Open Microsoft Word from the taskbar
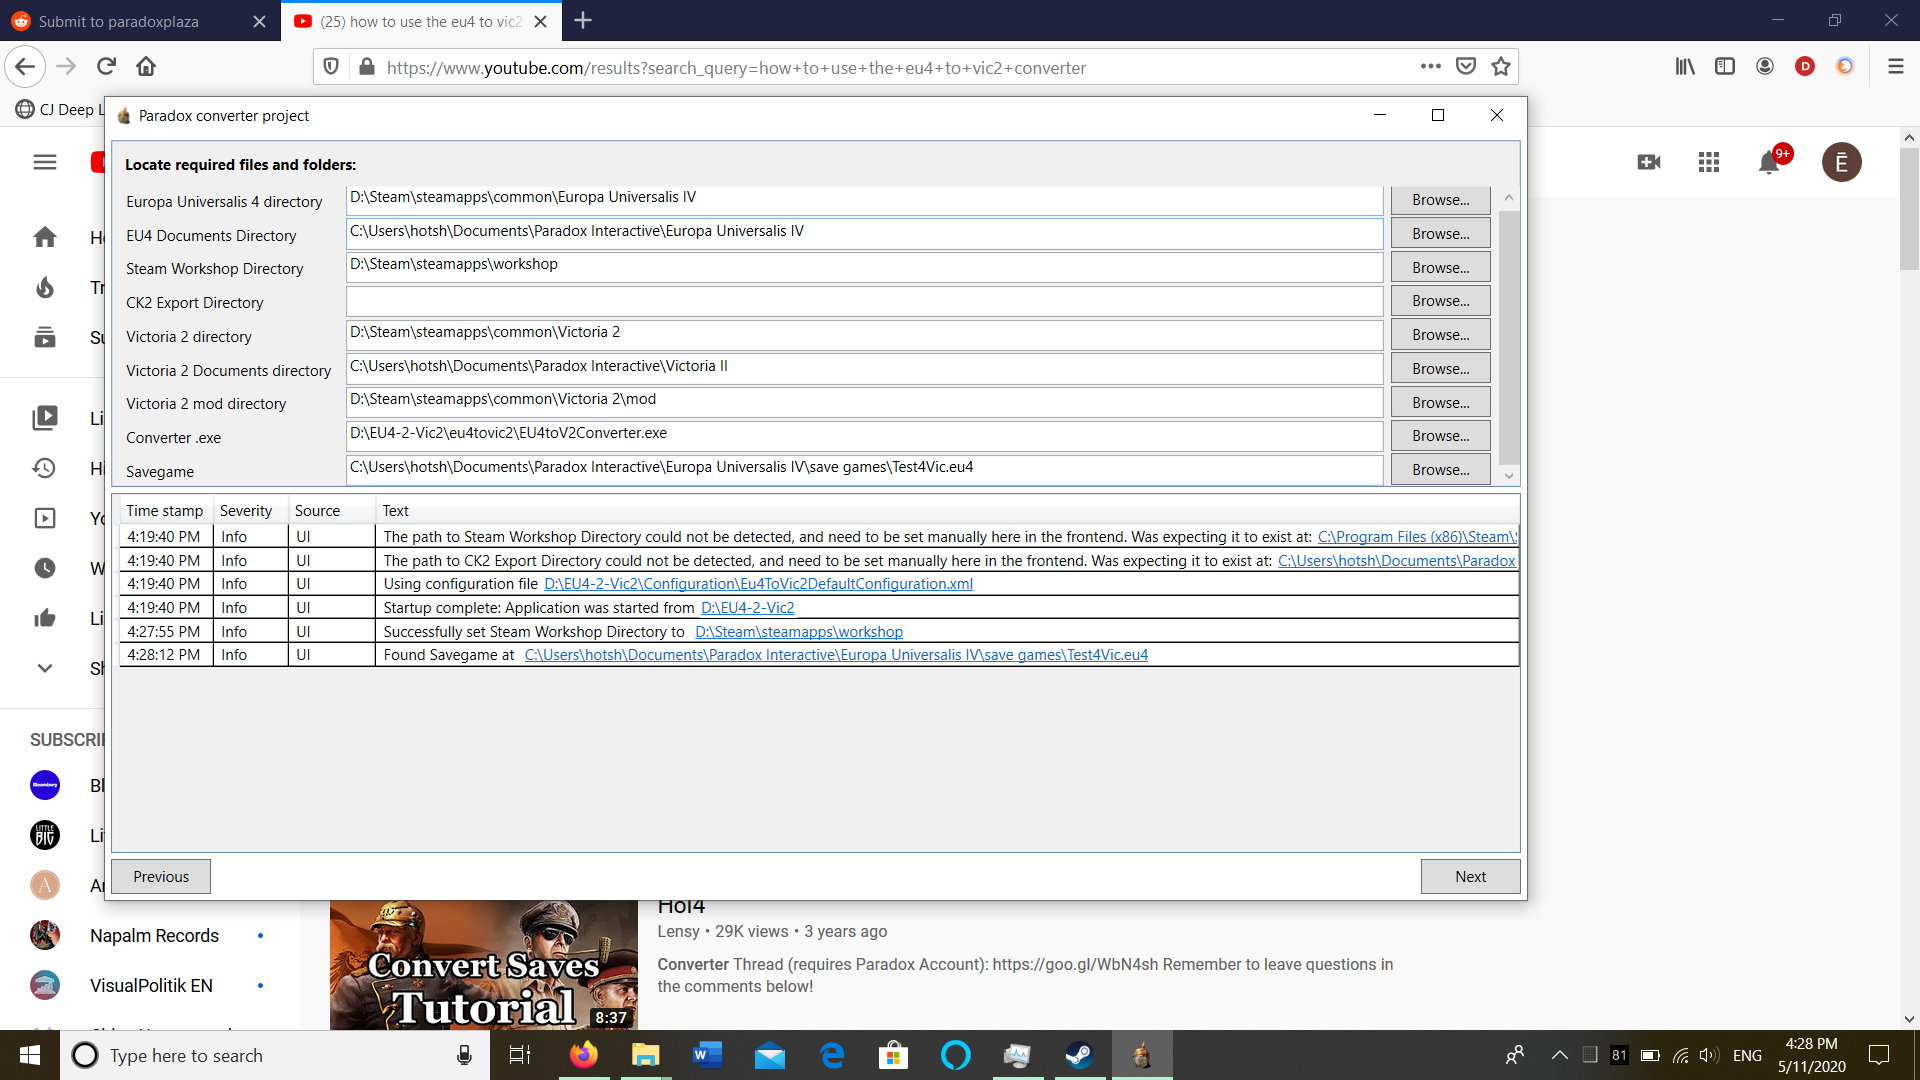Screen dimensions: 1920x1080 click(707, 1055)
